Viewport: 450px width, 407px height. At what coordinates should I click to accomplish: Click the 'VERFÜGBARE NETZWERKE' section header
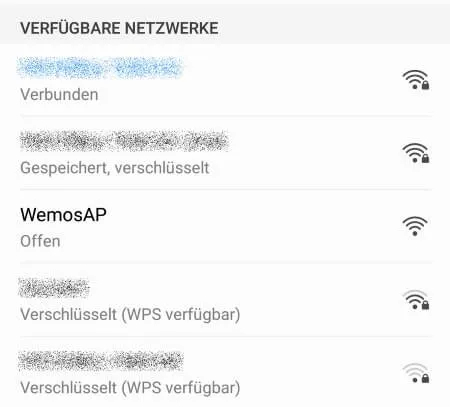click(x=119, y=28)
